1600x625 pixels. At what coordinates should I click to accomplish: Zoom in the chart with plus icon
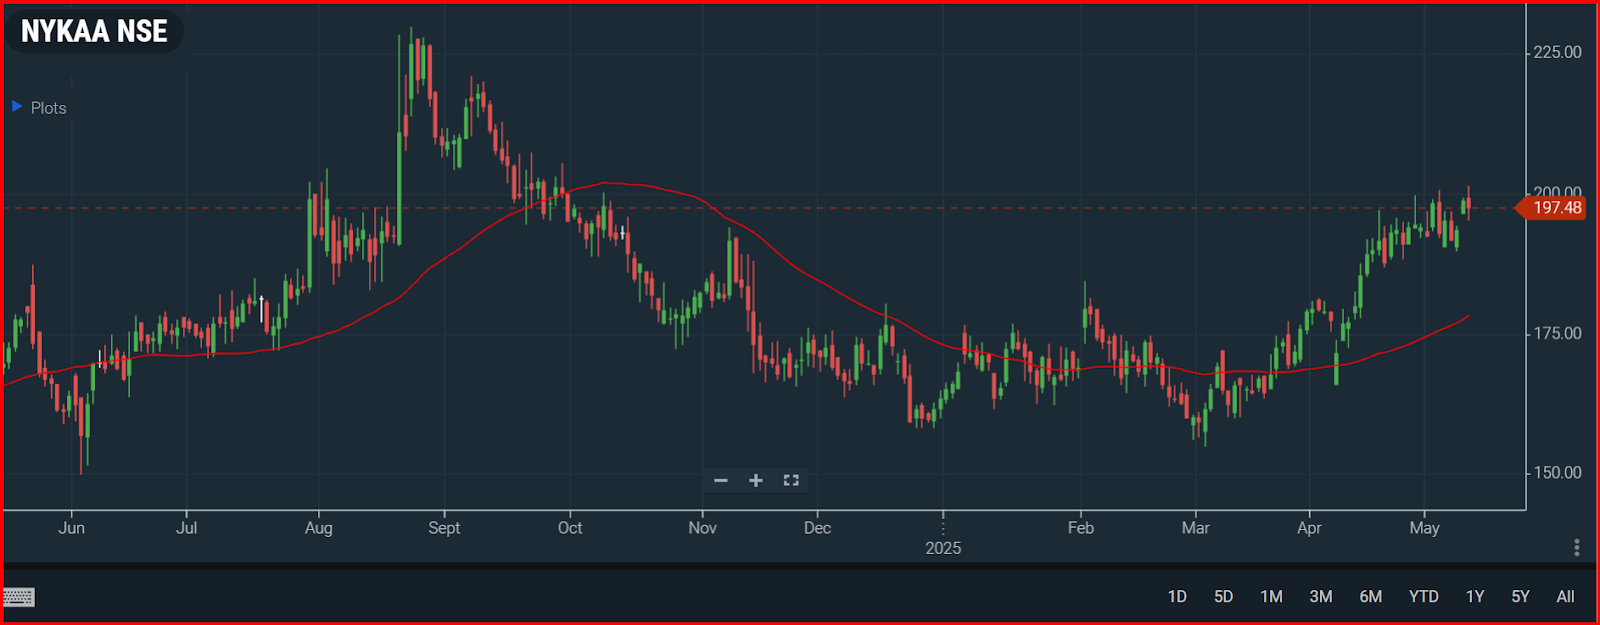coord(756,481)
